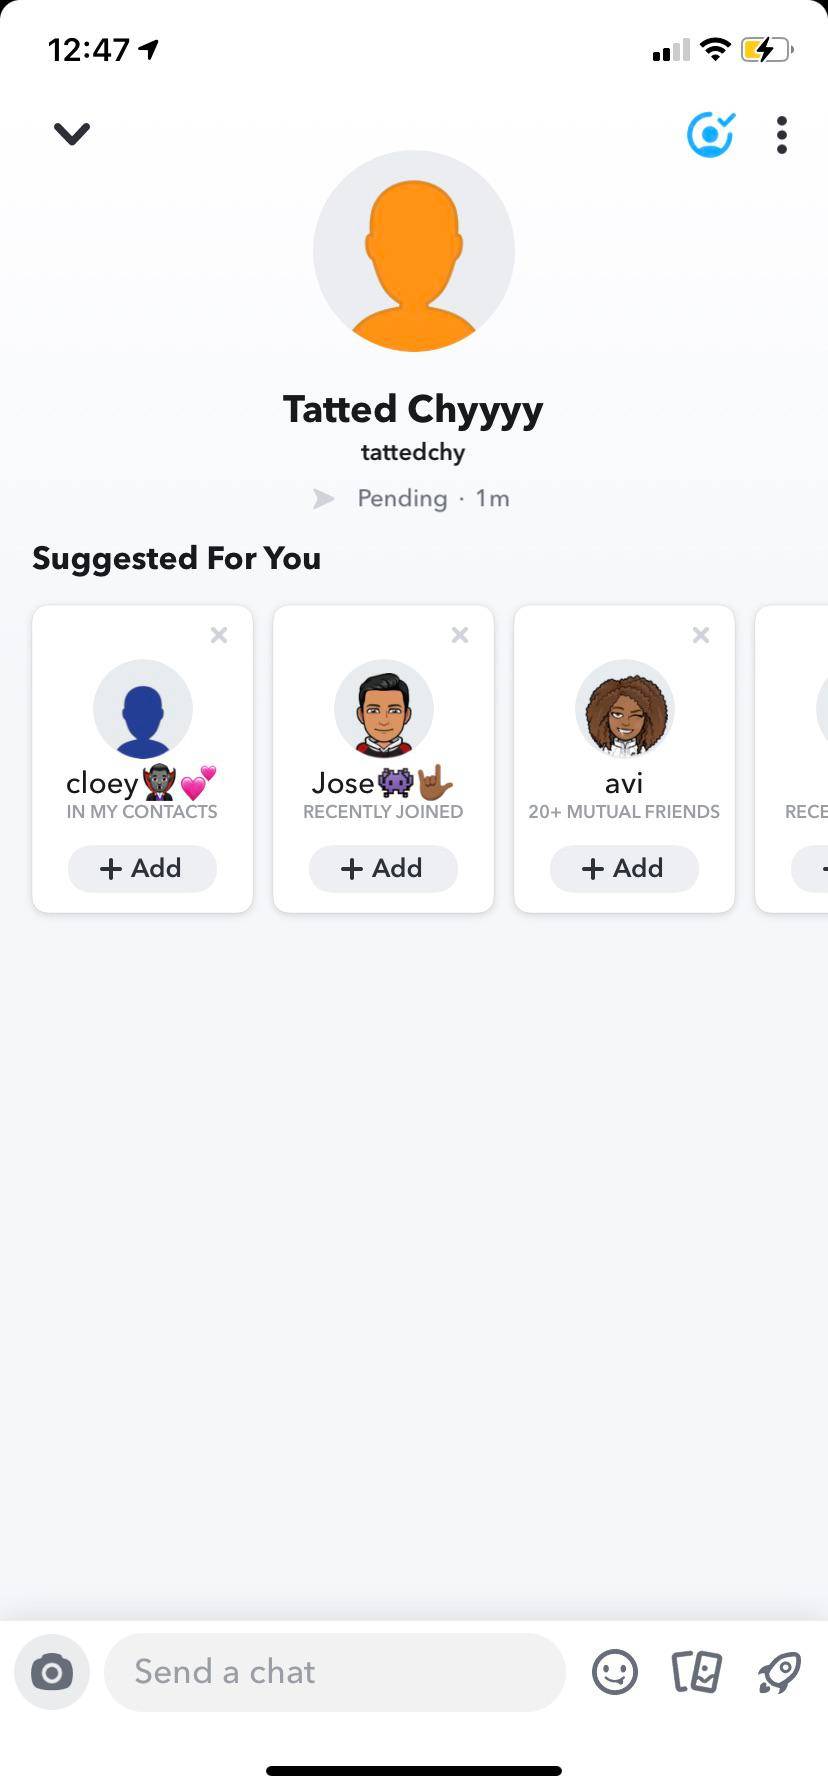Tap the tattedchy username text
The image size is (828, 1792).
(413, 452)
